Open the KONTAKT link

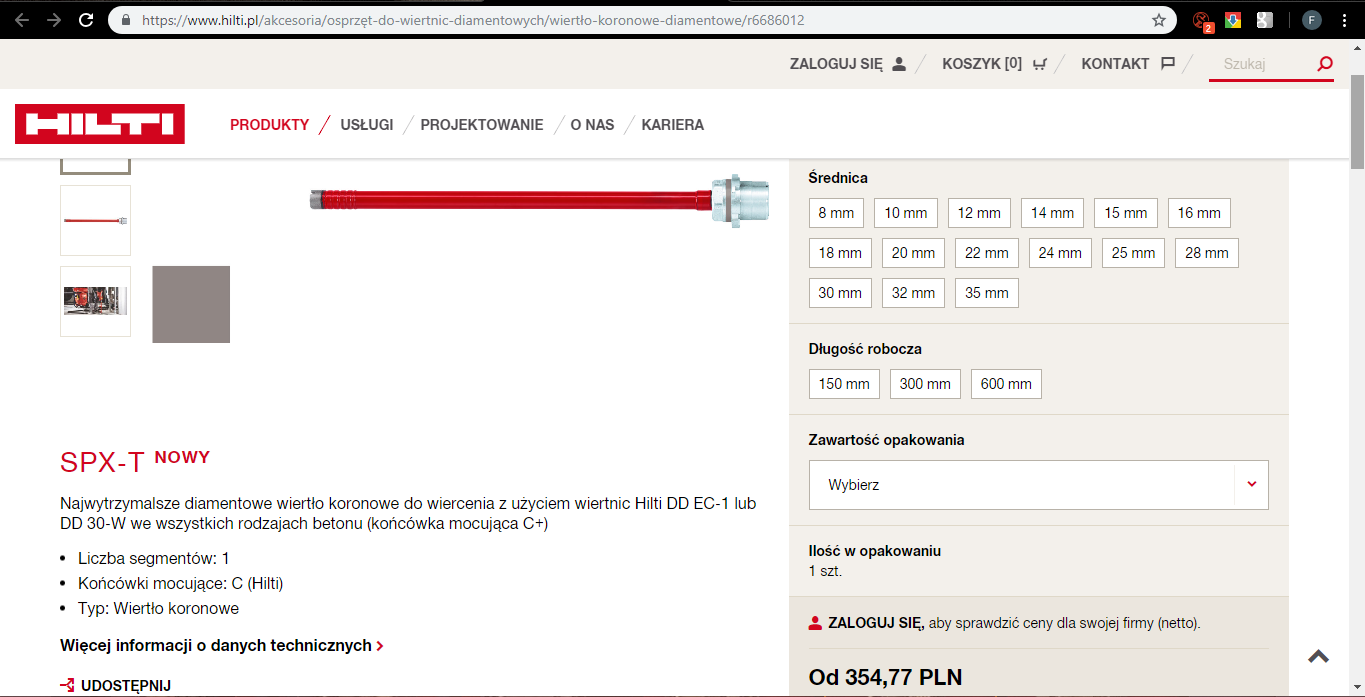1128,64
